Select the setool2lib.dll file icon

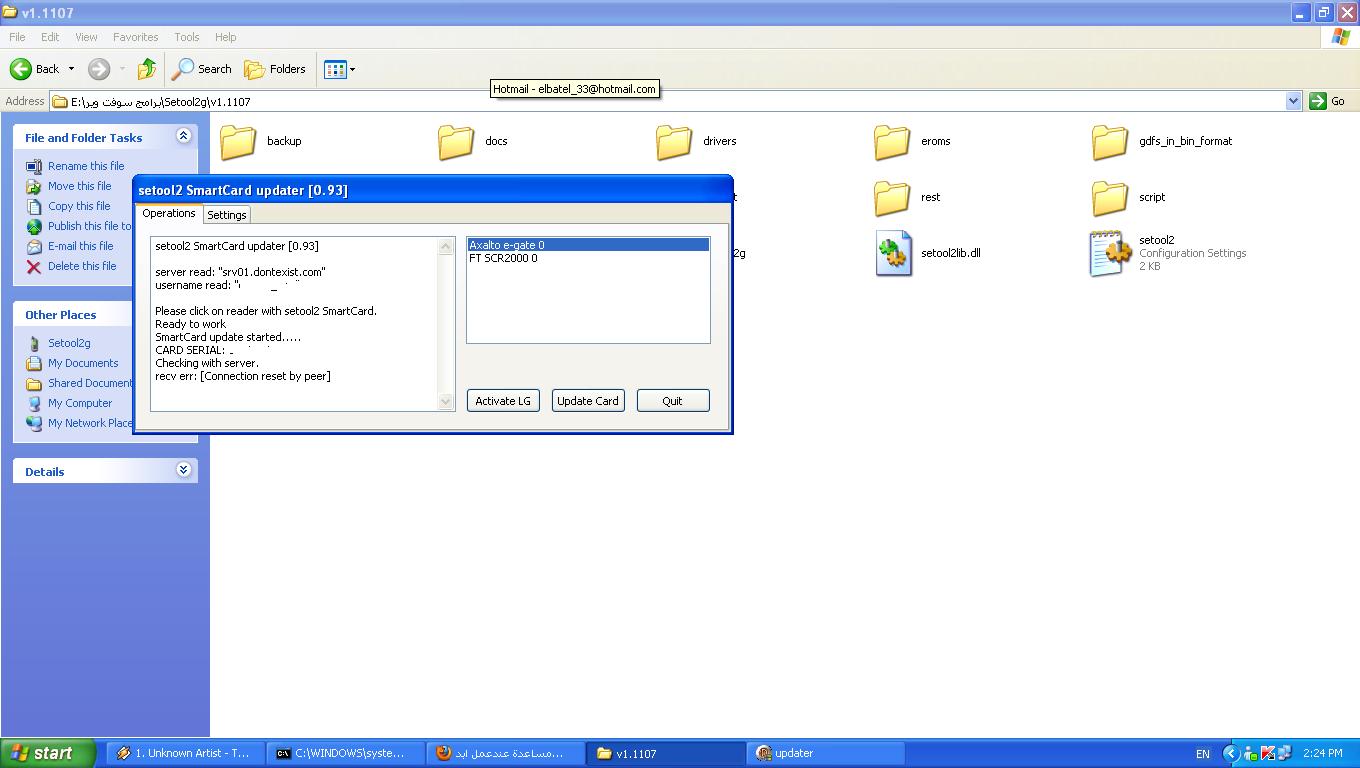point(893,254)
